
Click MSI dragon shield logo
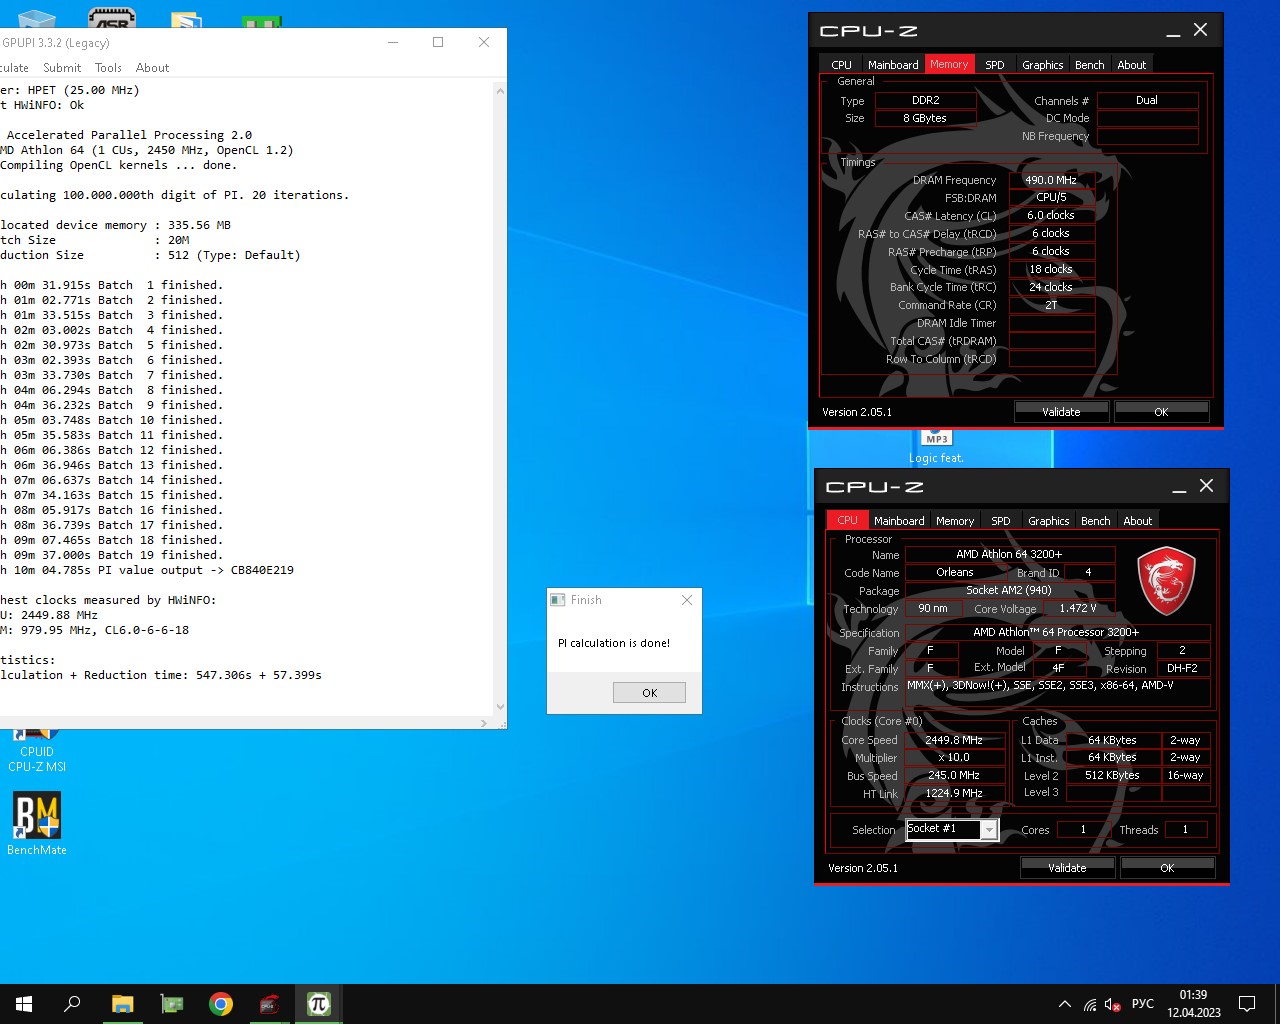[1167, 581]
